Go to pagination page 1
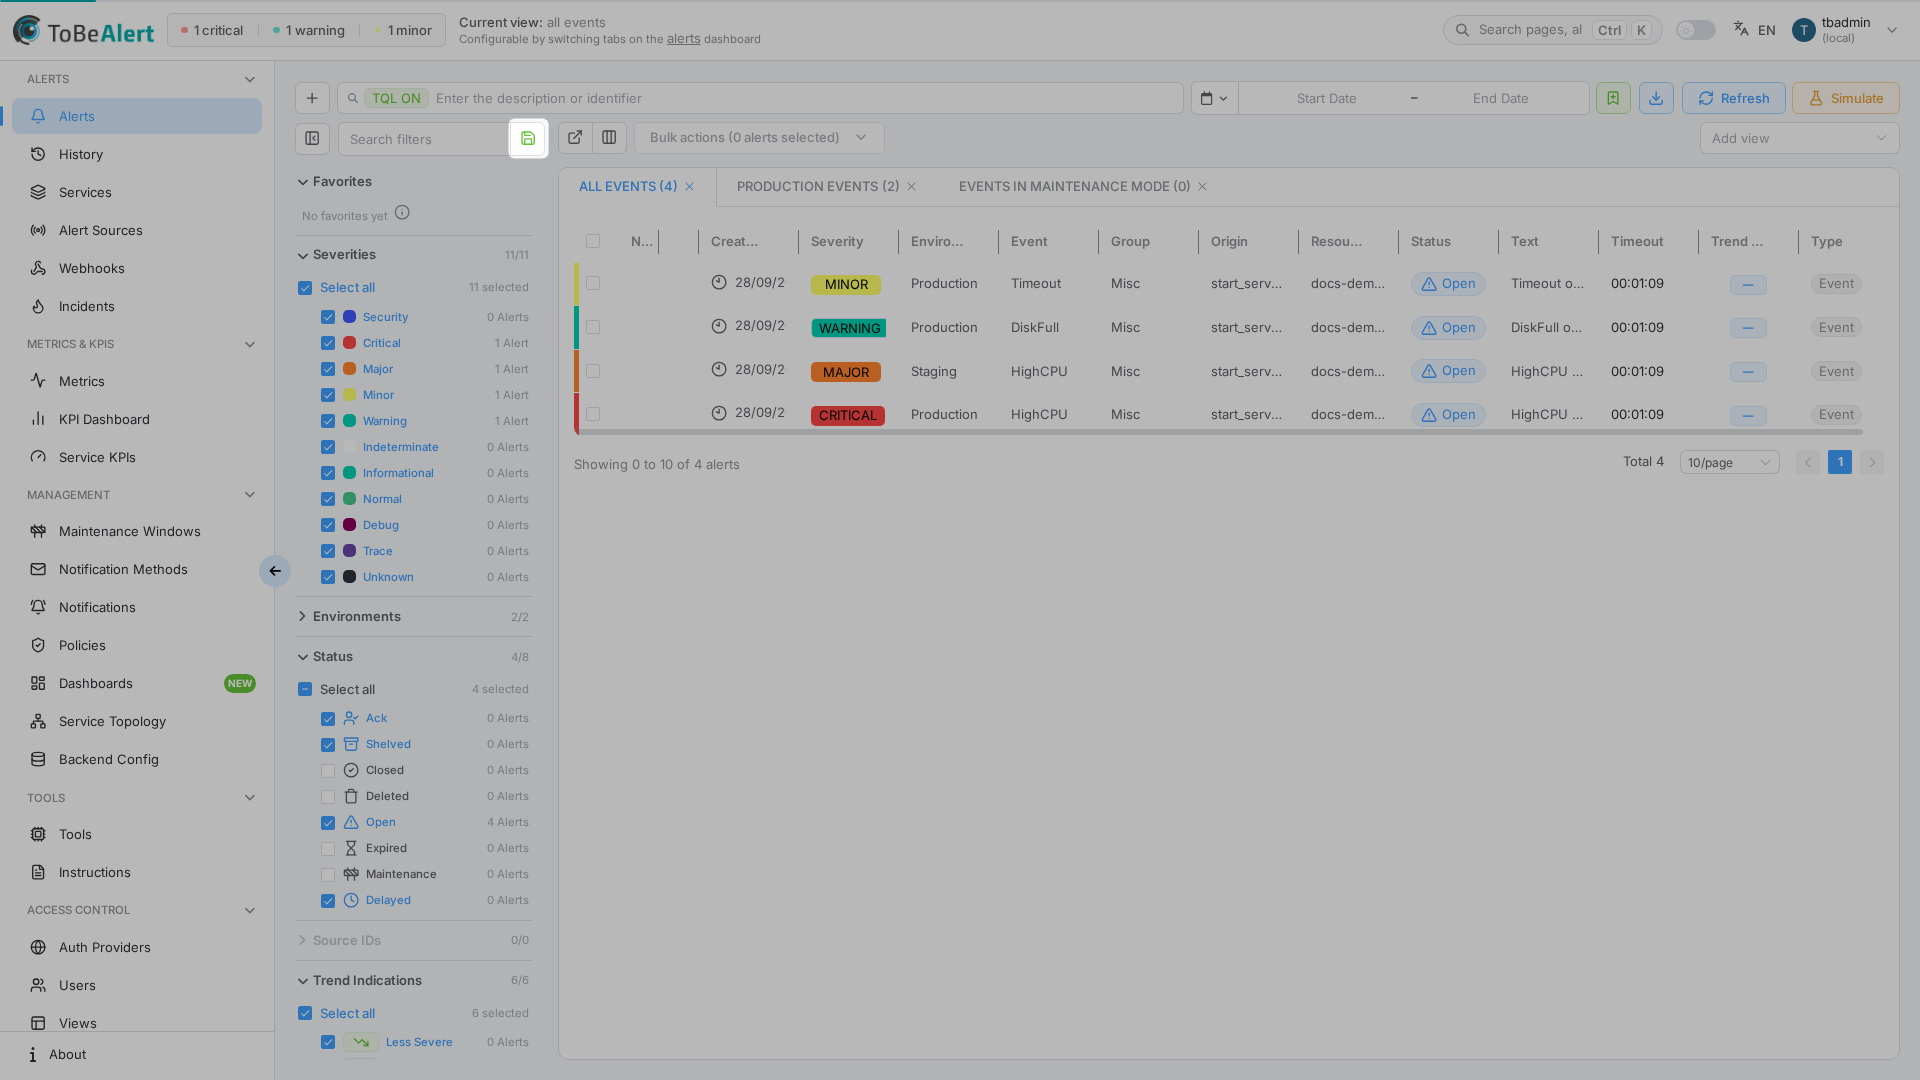Viewport: 1920px width, 1080px height. point(1840,462)
